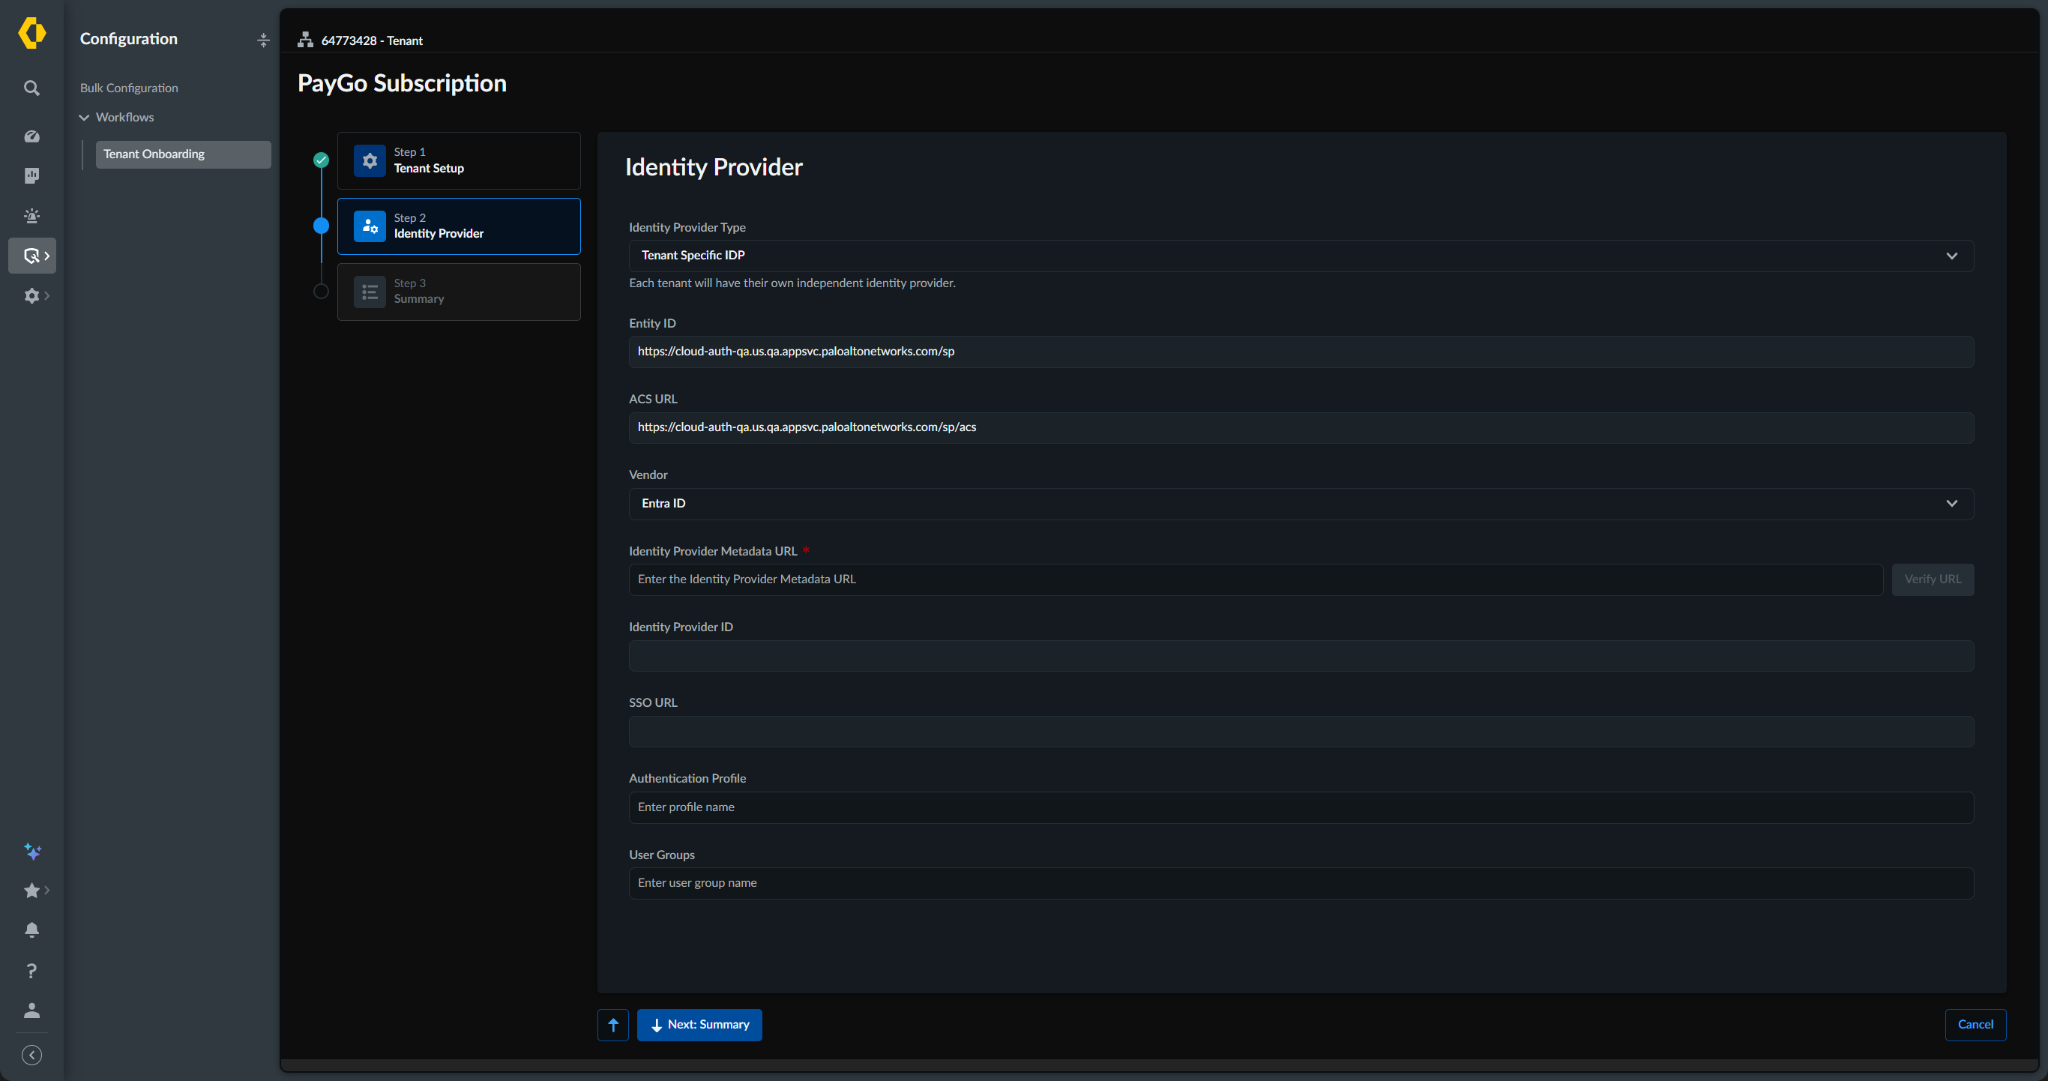Go to Step 1 Tenant Setup
Image resolution: width=2048 pixels, height=1081 pixels.
(x=458, y=161)
